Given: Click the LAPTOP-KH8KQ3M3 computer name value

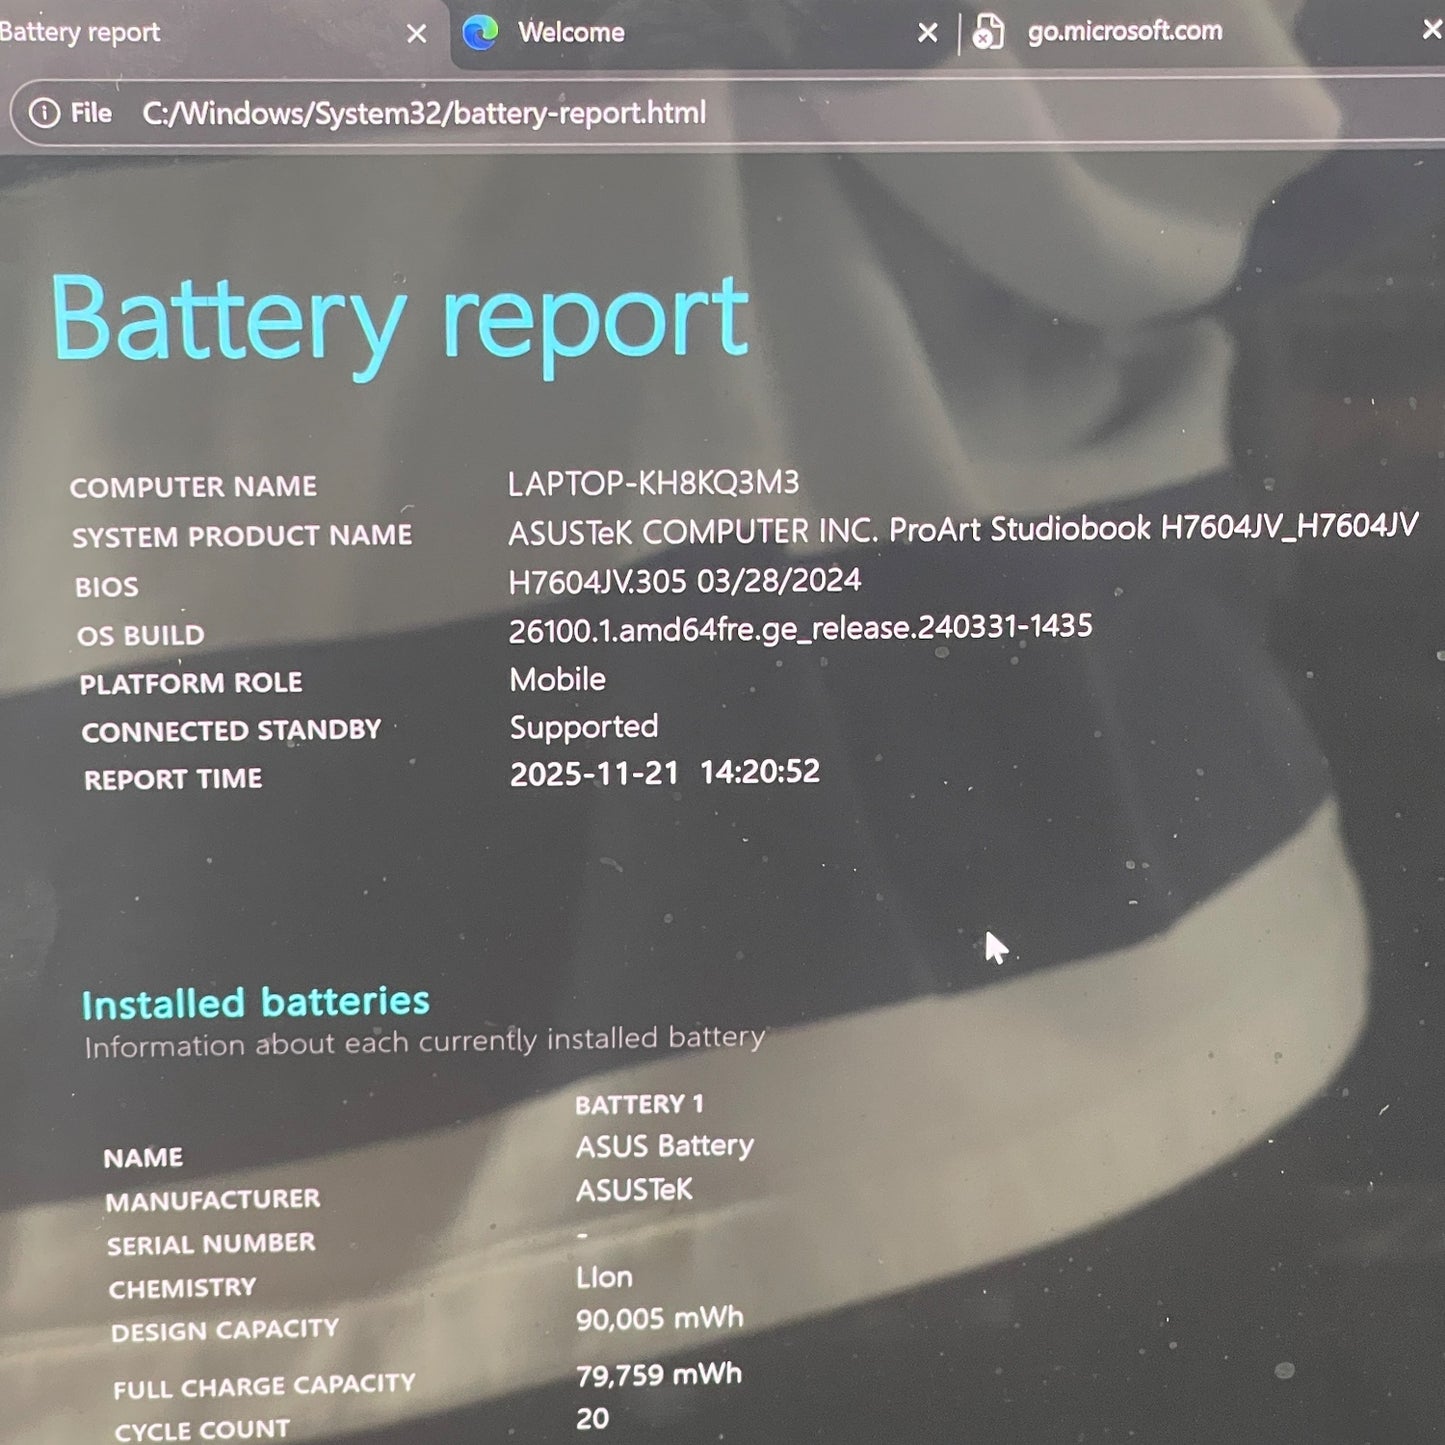Looking at the screenshot, I should [653, 483].
